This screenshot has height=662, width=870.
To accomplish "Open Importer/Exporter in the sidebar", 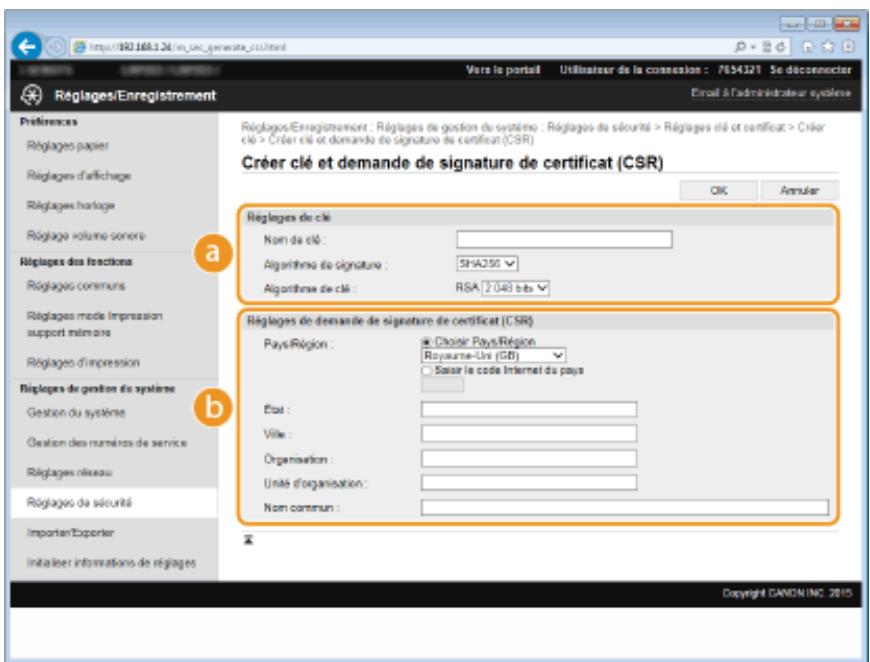I will 70,533.
